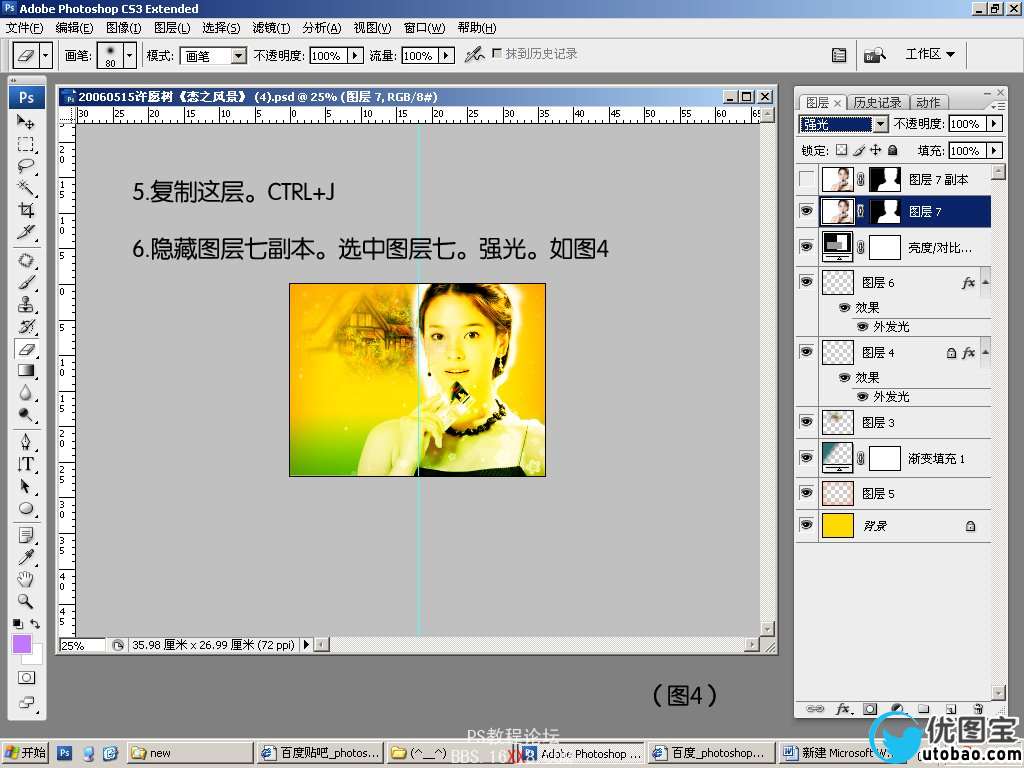Select the Brush tool
Viewport: 1024px width, 768px height.
click(x=25, y=282)
